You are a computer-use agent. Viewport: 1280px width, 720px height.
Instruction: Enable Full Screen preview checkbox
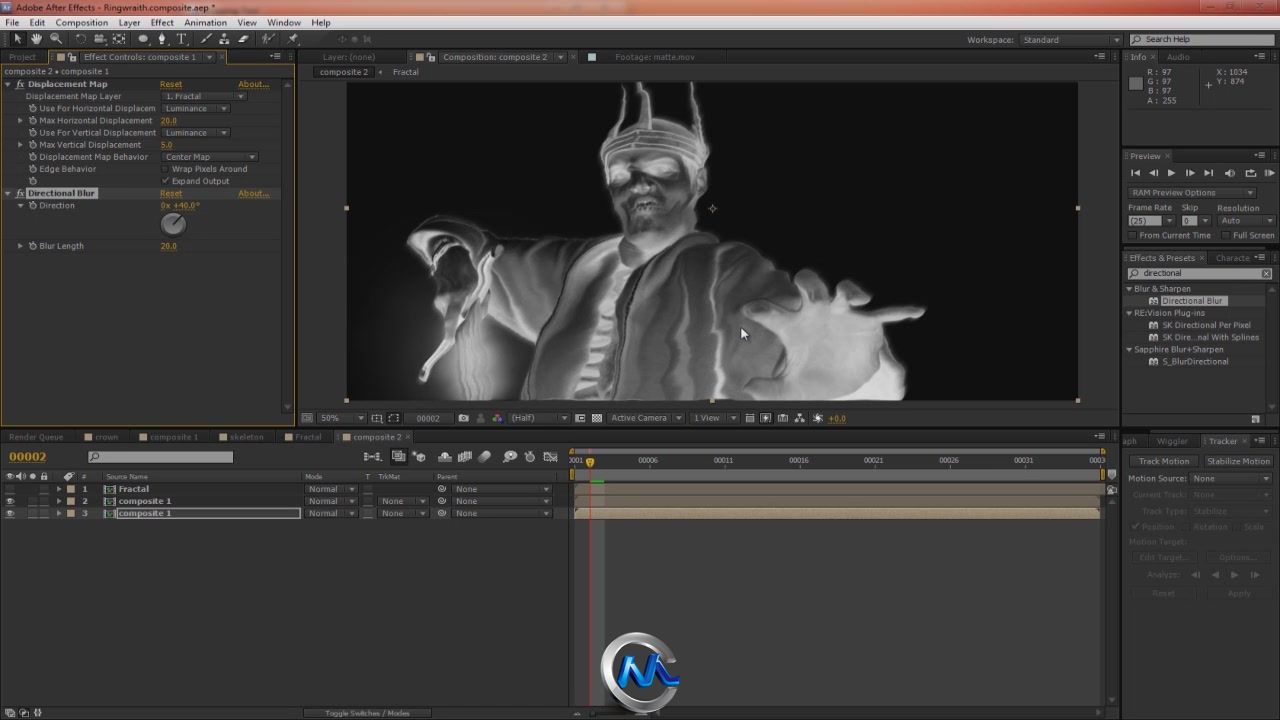click(1226, 236)
